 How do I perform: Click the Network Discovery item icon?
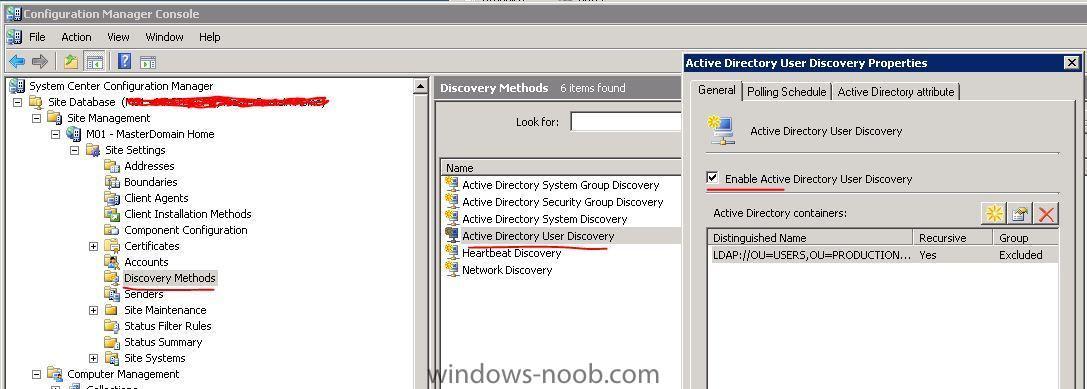(452, 270)
